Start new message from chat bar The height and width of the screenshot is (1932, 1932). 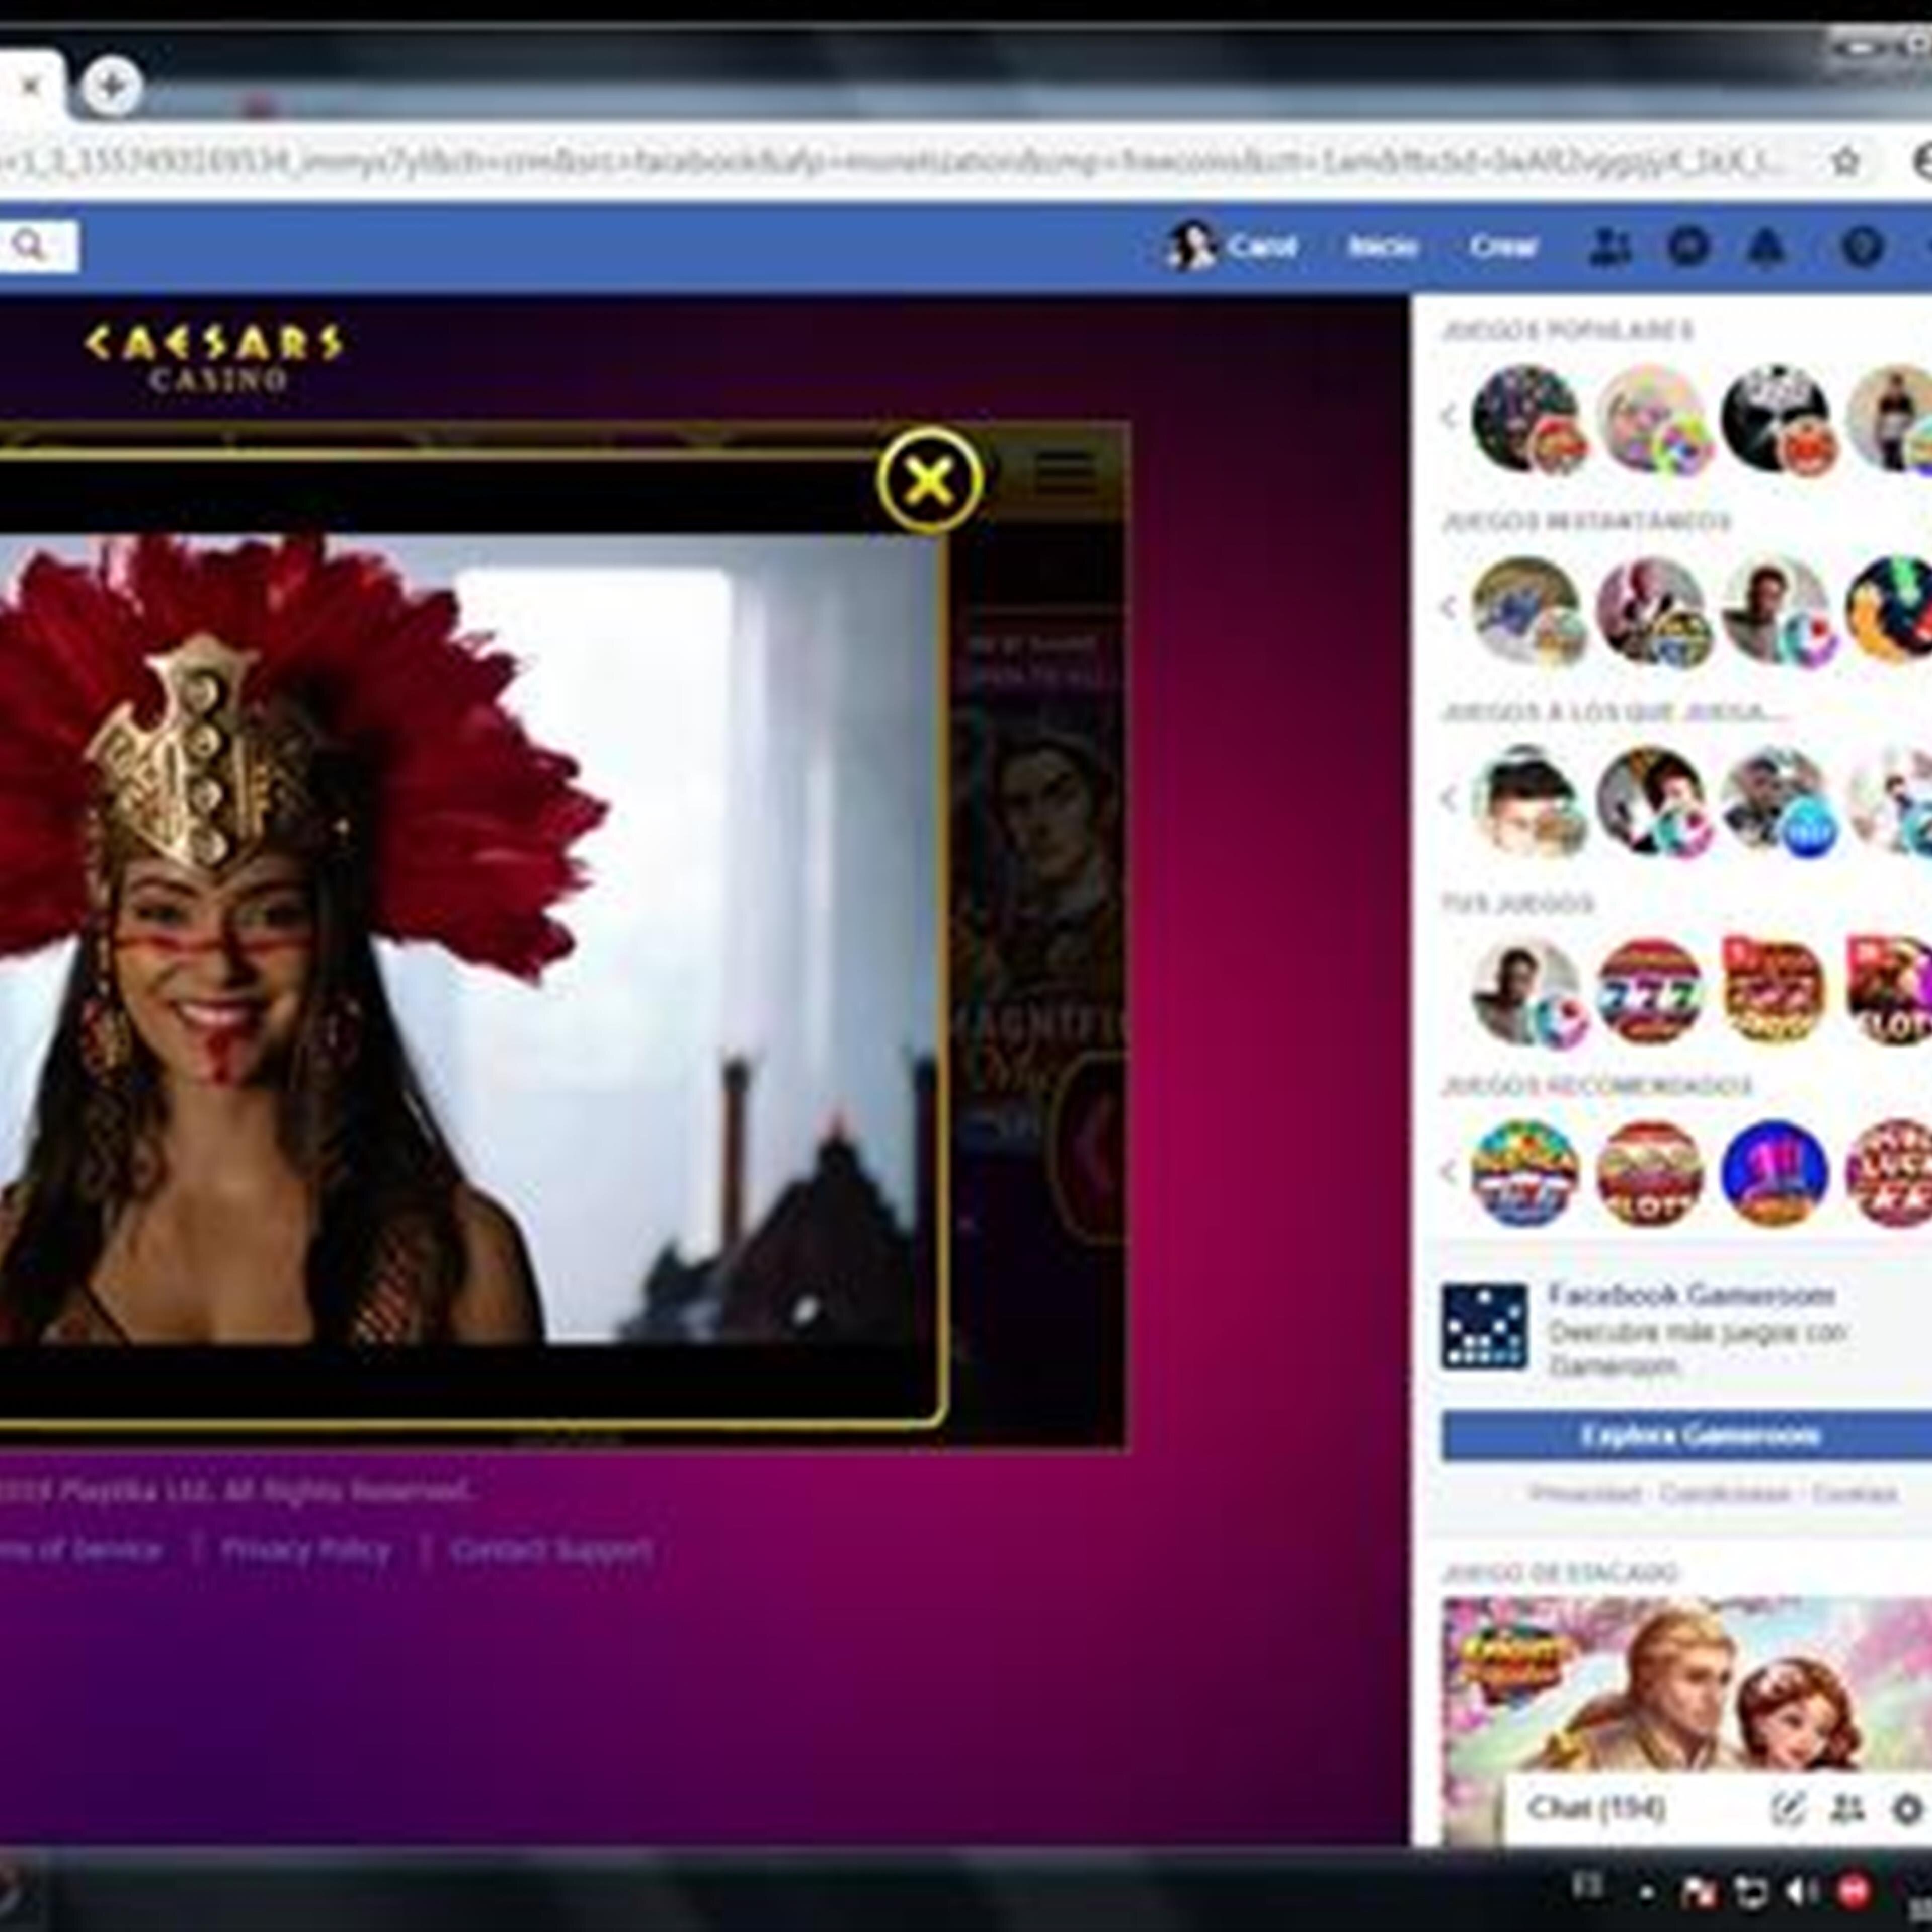(1787, 1808)
